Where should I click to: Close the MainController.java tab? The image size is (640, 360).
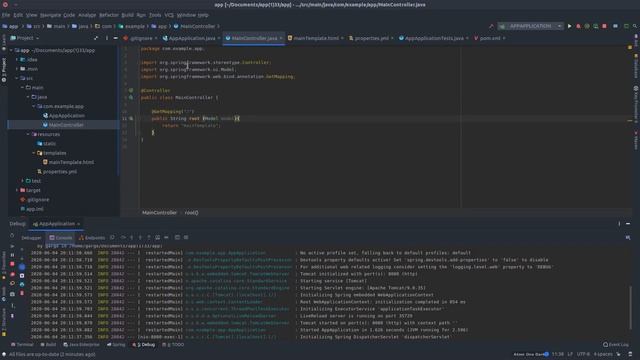pos(281,38)
